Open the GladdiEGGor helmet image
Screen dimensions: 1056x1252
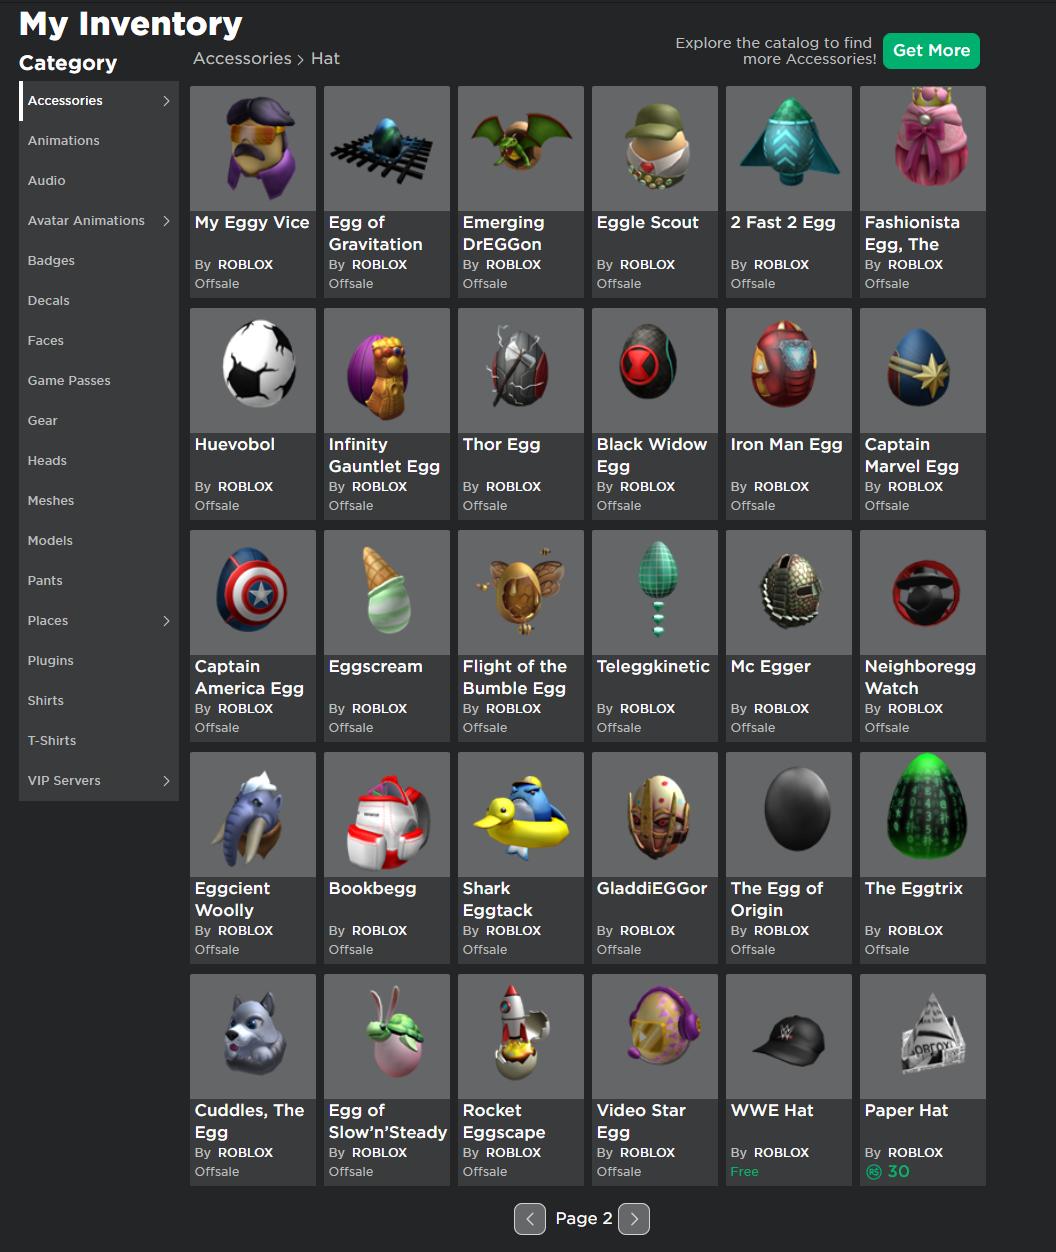click(x=655, y=814)
